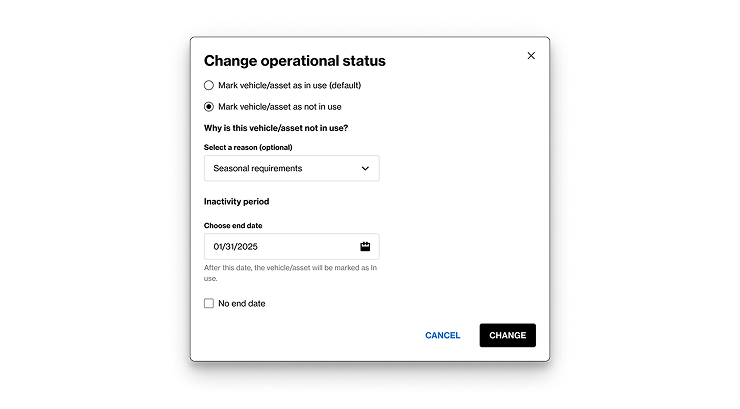Click the 'Mark vehicle/asset as not in use' label
This screenshot has height=409, width=740.
(x=279, y=107)
